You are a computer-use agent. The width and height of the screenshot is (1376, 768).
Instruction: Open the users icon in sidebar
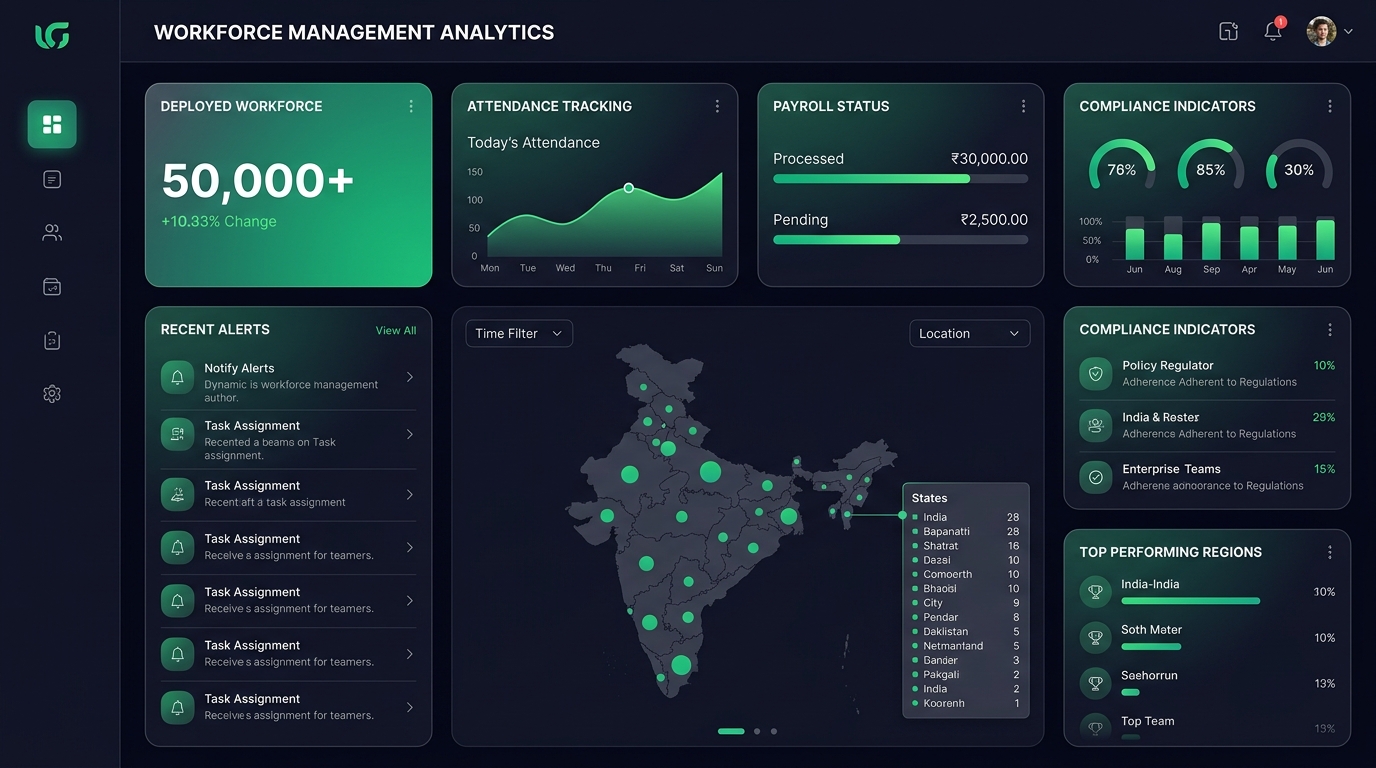click(52, 233)
